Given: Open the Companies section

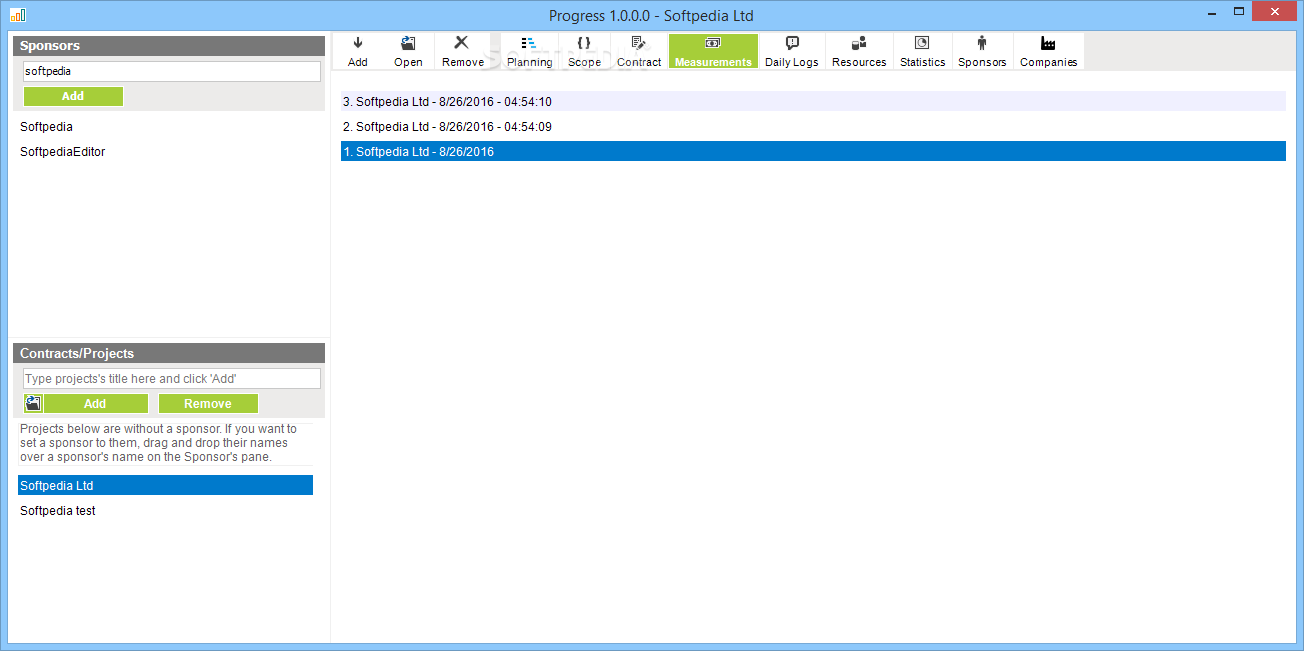Looking at the screenshot, I should click(x=1048, y=51).
